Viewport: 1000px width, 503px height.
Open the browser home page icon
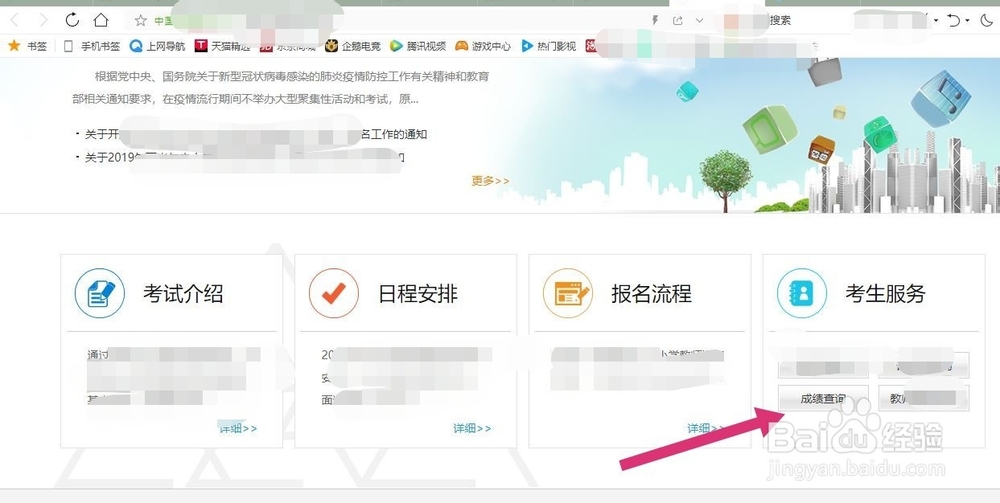101,20
